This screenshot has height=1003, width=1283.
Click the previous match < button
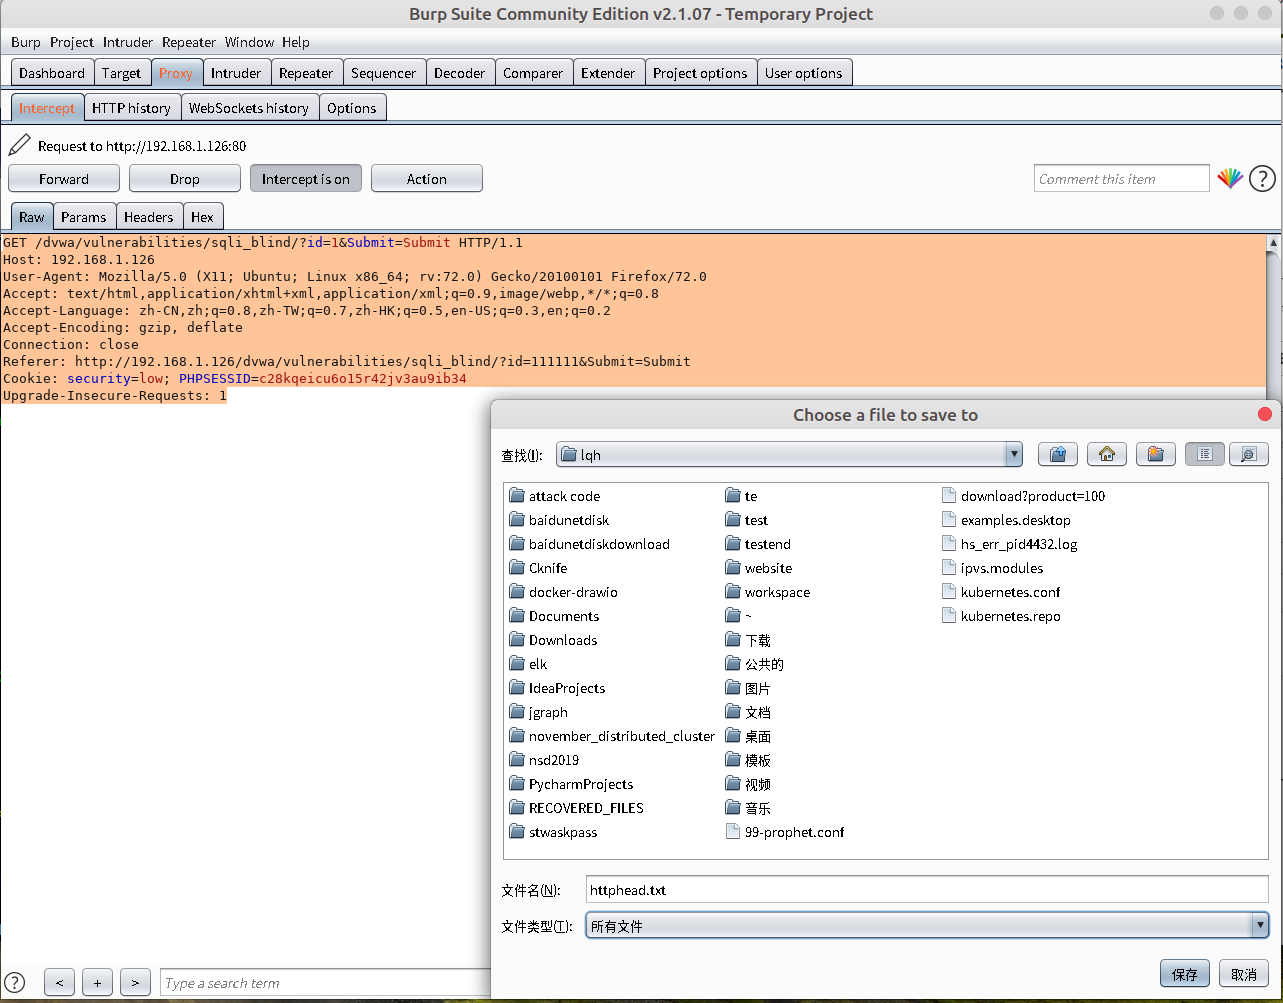pos(60,982)
